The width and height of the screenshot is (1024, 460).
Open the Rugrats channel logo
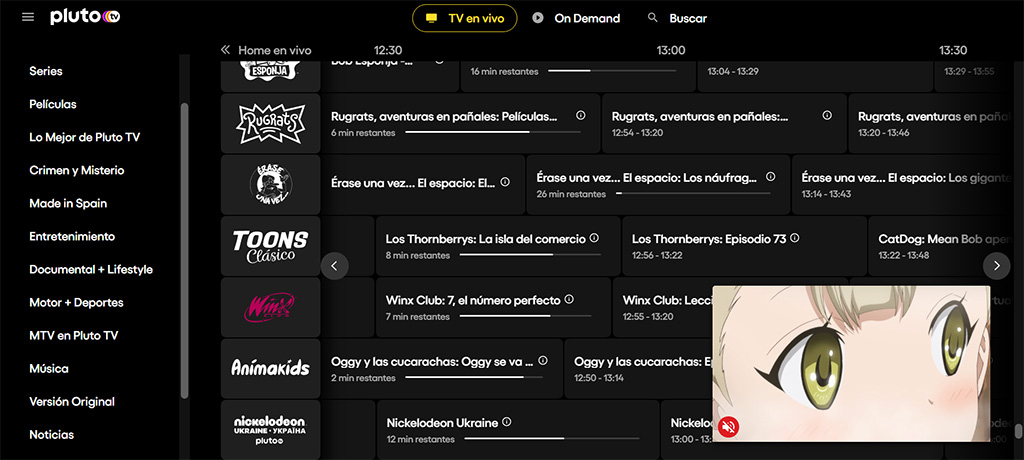pos(270,123)
